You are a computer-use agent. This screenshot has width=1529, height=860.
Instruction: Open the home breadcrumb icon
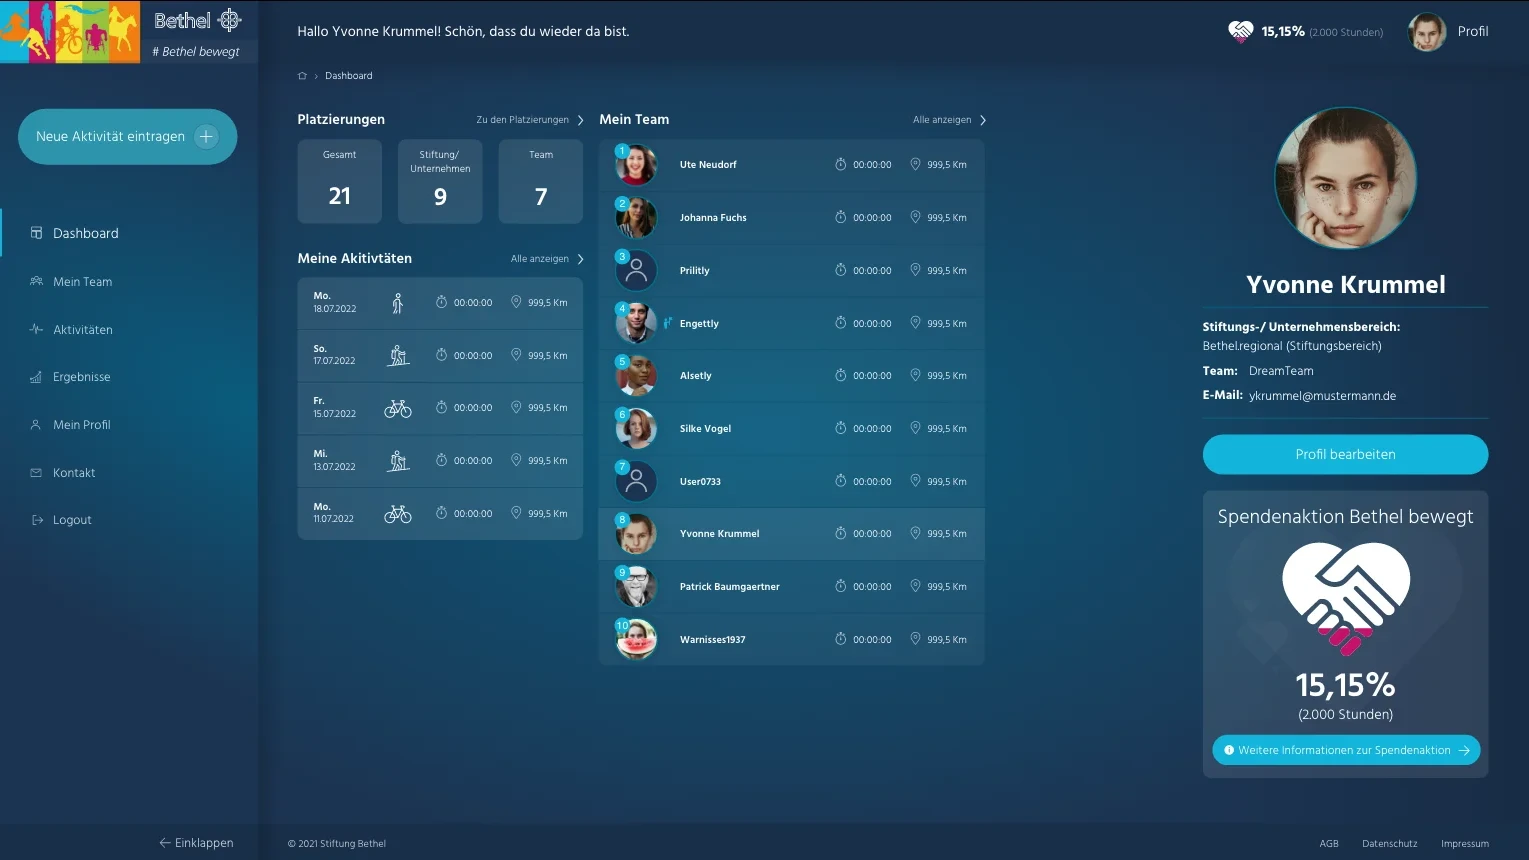click(301, 75)
